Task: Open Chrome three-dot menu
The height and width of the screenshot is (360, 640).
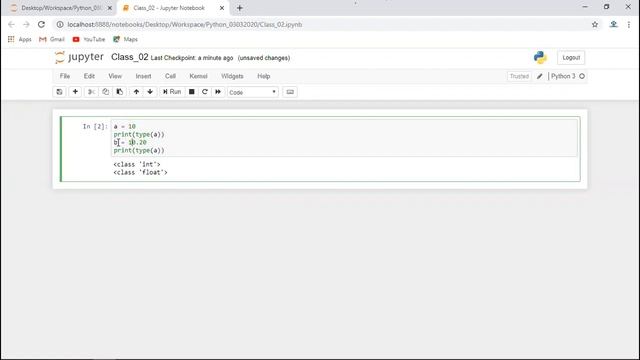Action: tap(629, 24)
